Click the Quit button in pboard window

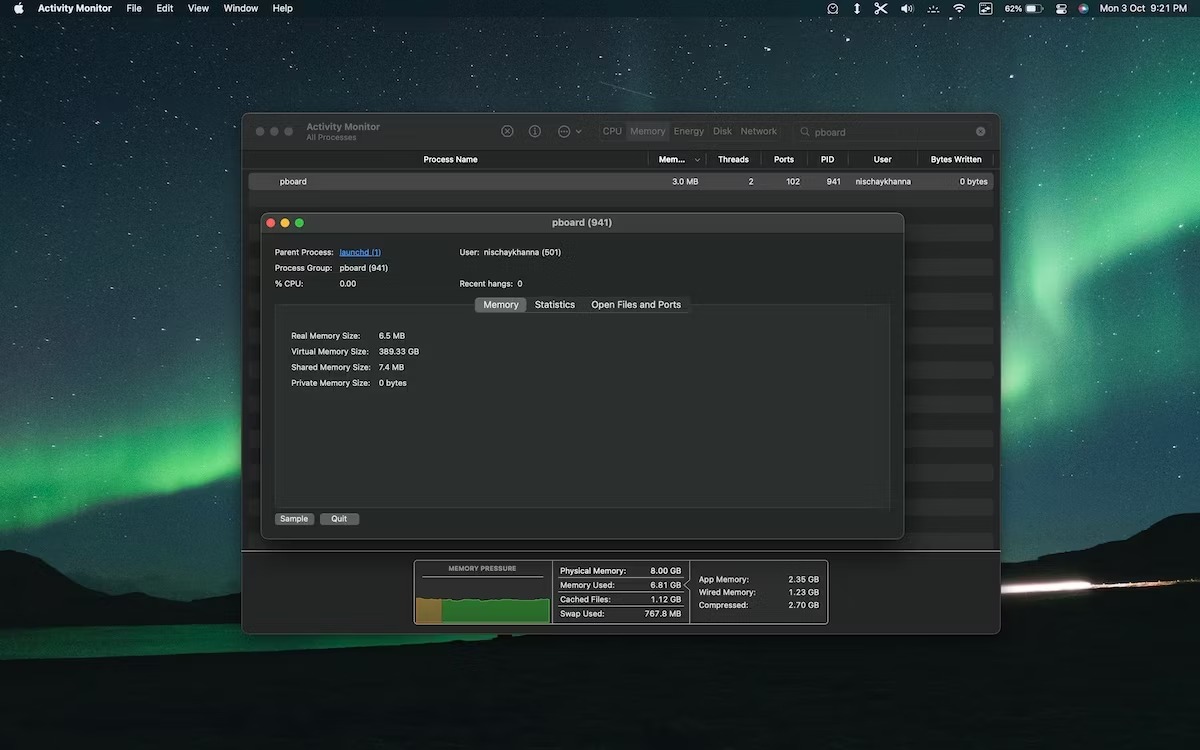pyautogui.click(x=339, y=519)
